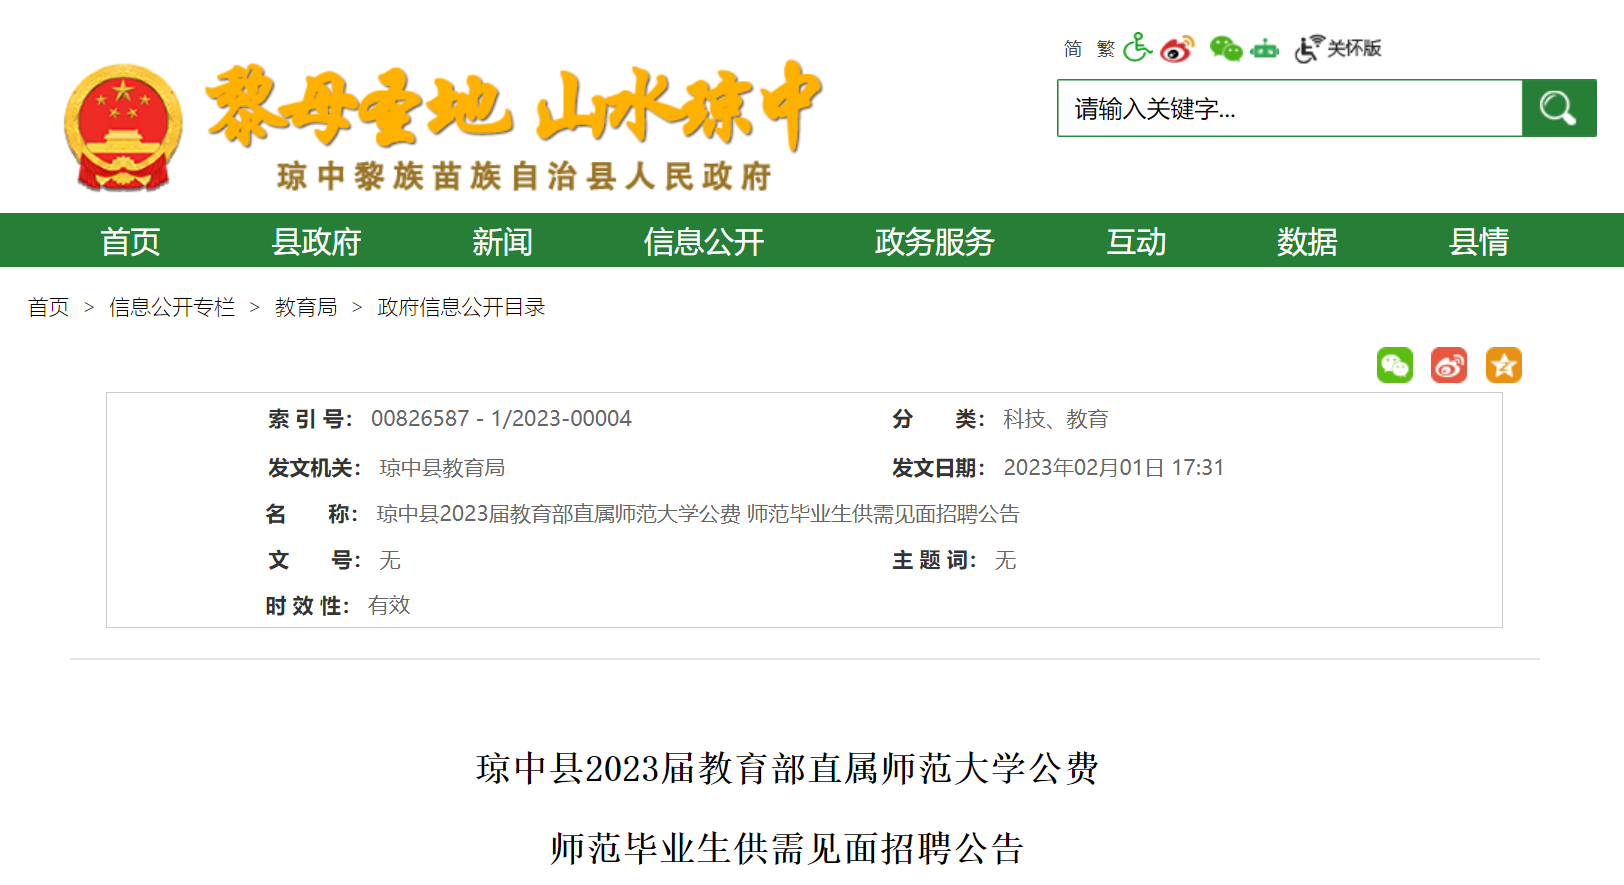Open the WeChat icon in top header
1624x885 pixels.
(1225, 48)
